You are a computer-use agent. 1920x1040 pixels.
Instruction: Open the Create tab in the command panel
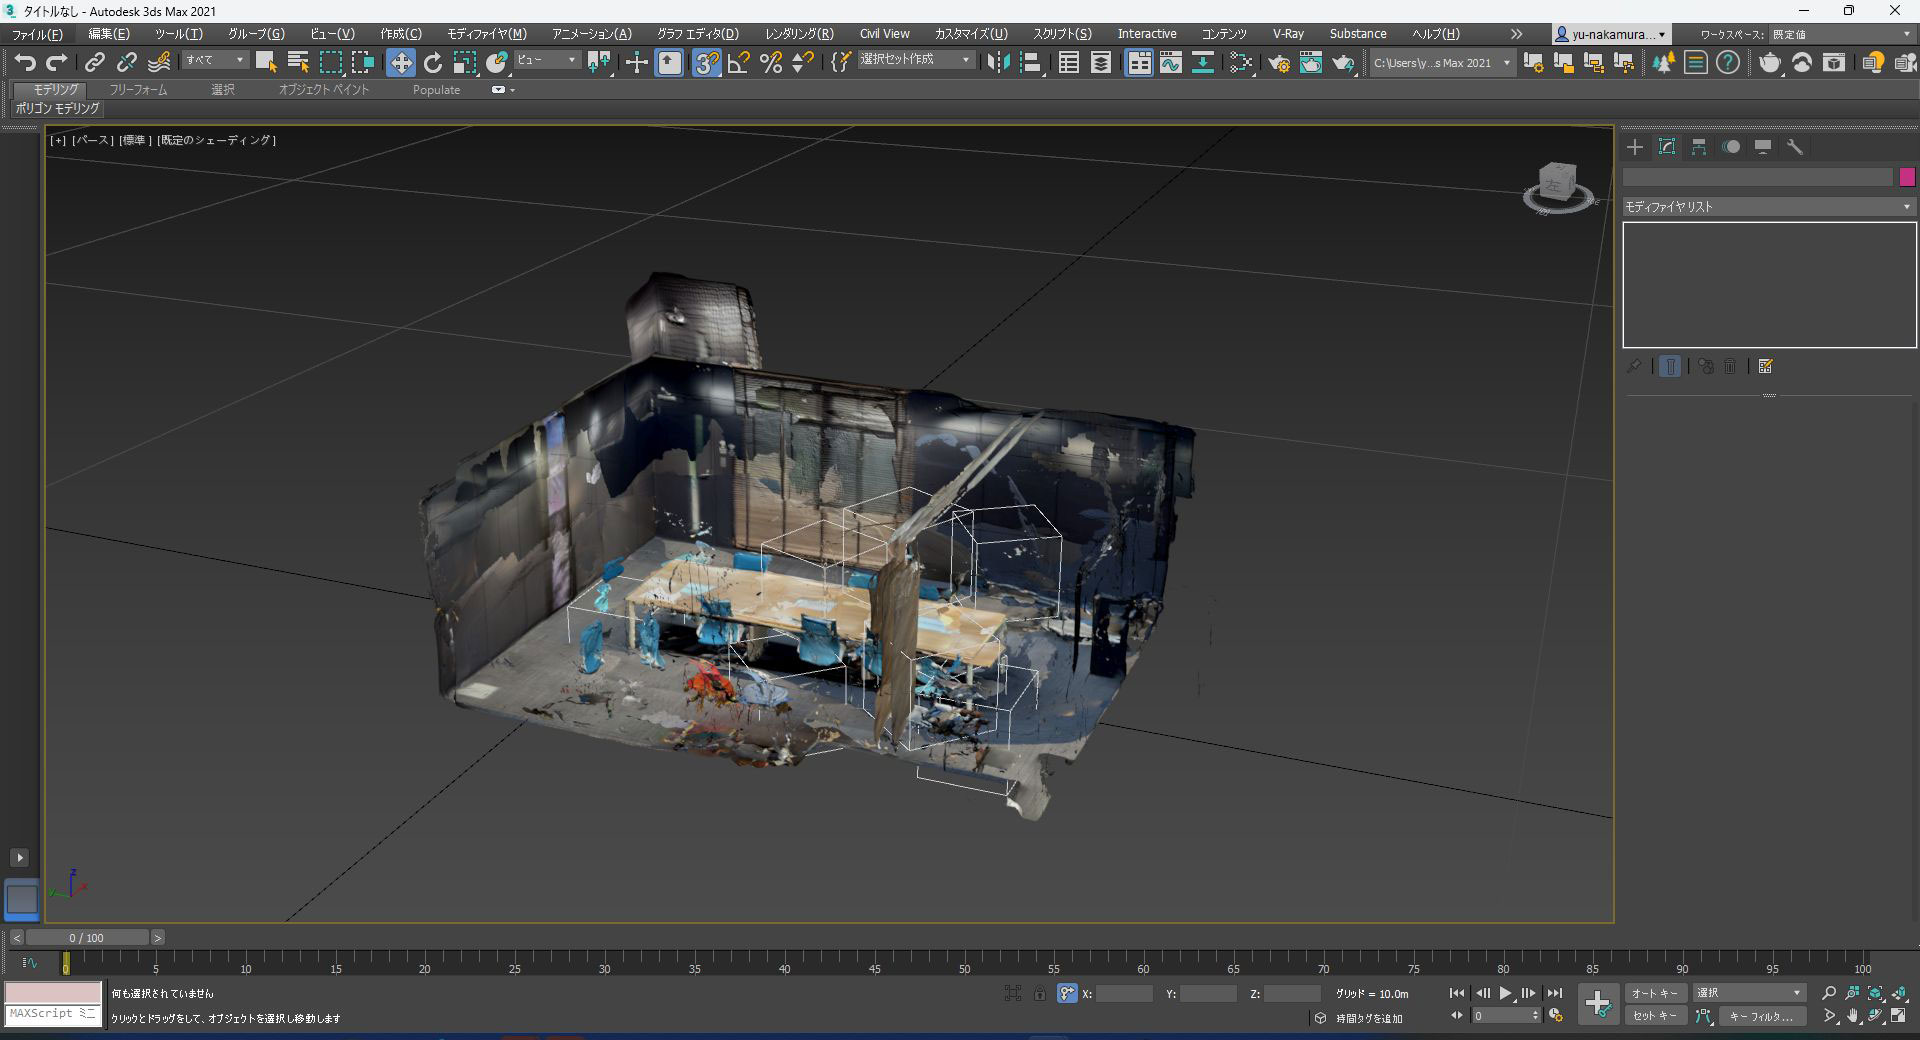(x=1635, y=147)
